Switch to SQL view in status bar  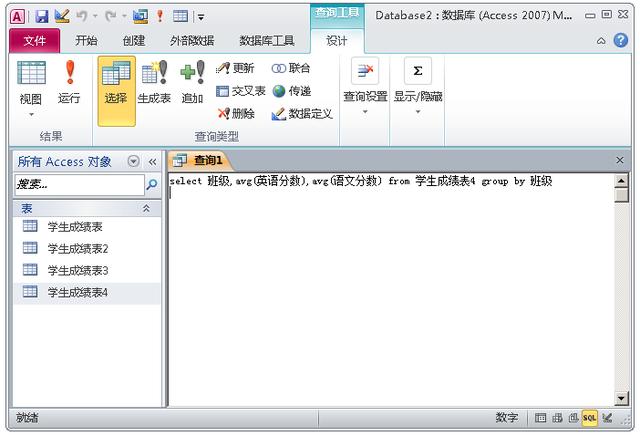[590, 417]
